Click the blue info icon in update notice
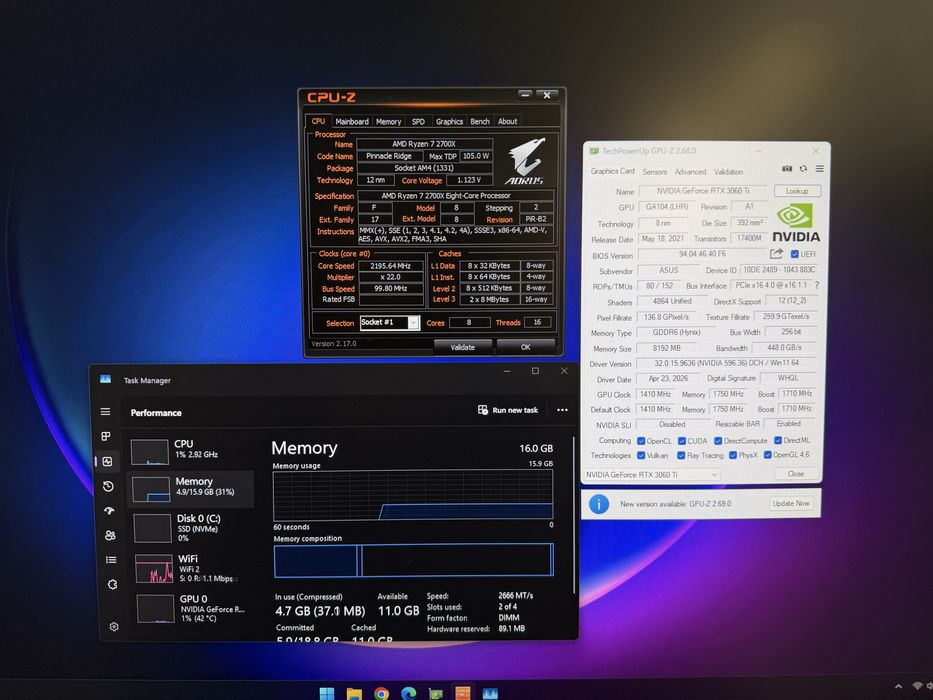933x700 pixels. tap(599, 504)
